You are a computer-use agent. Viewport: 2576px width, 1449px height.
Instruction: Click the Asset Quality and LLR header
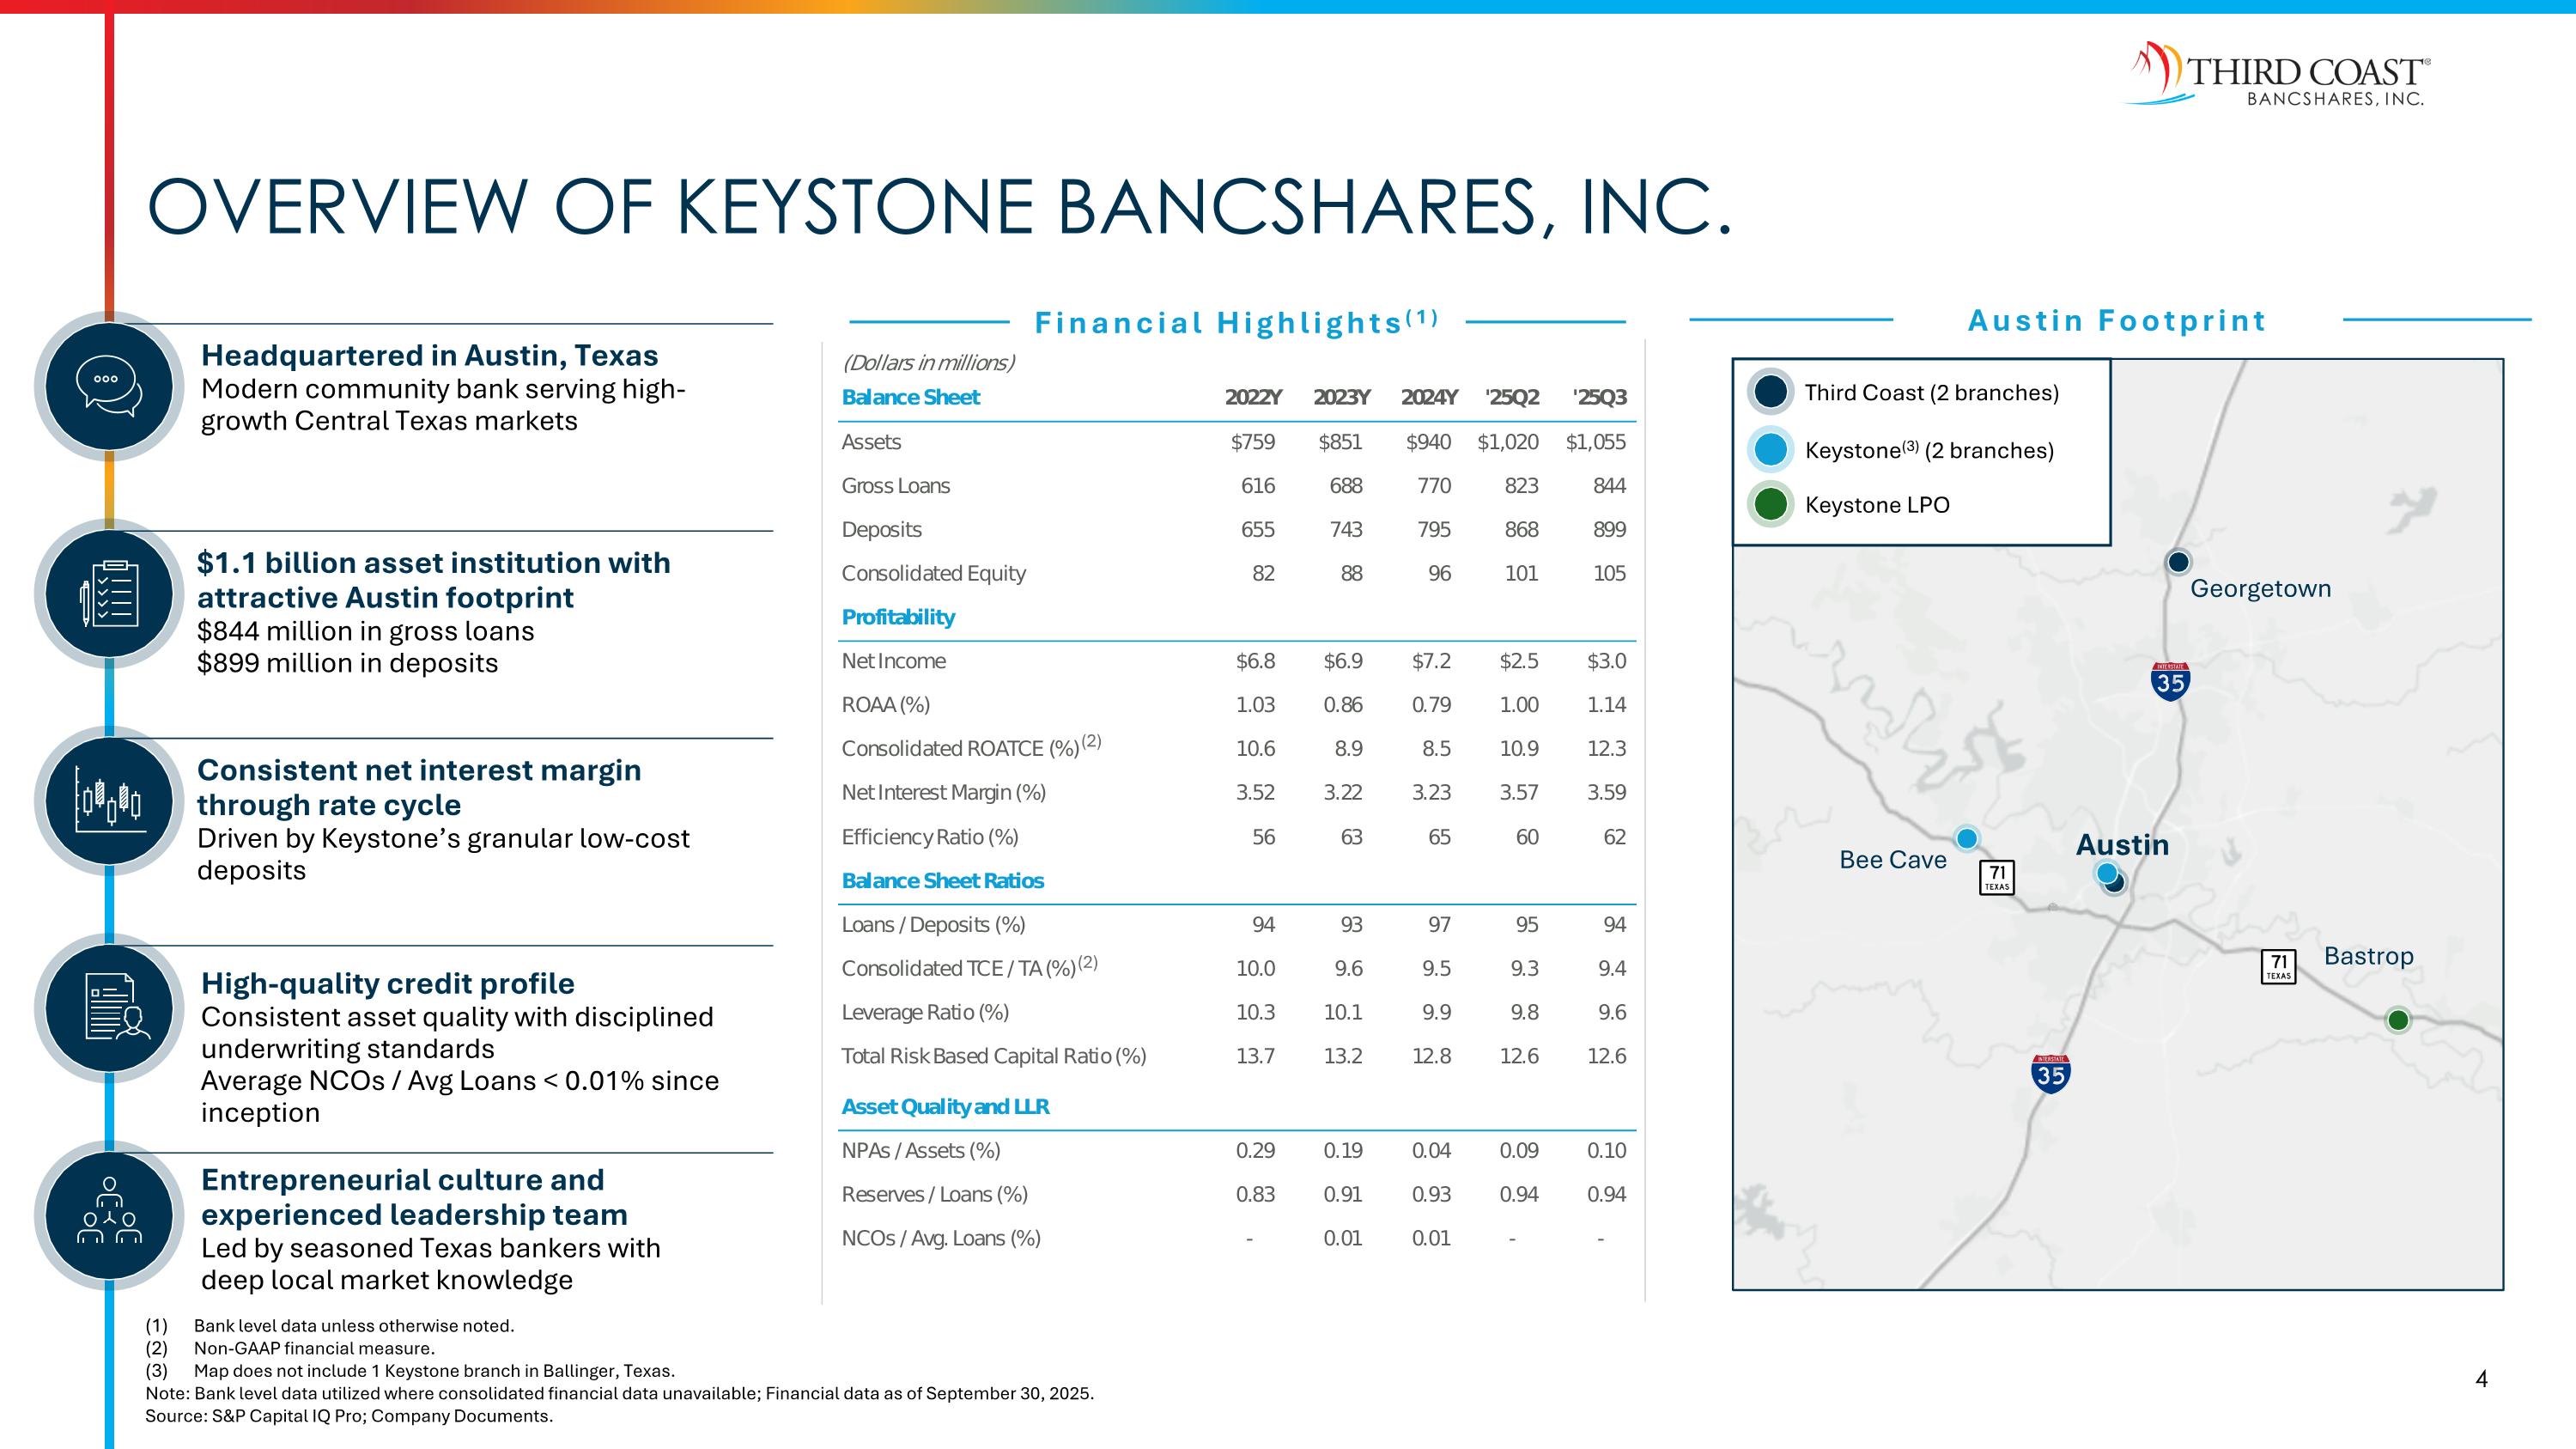945,1106
